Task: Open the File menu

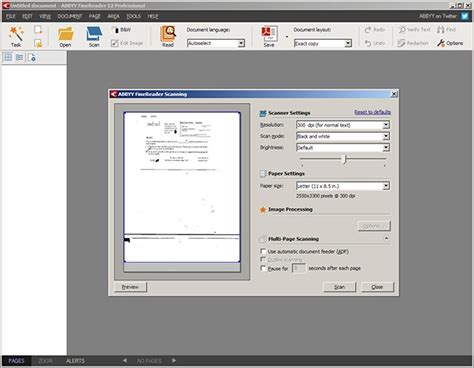Action: pos(11,16)
